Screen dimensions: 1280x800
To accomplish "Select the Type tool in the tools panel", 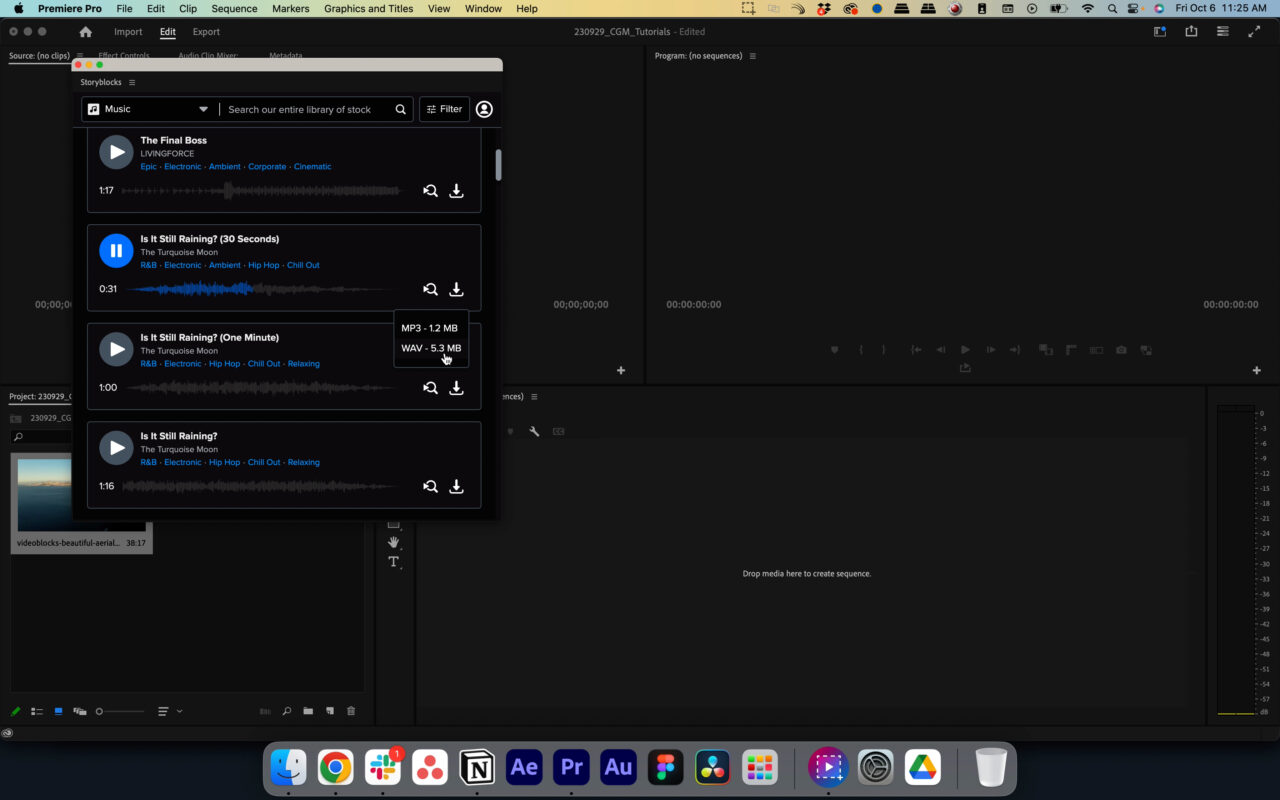I will [x=393, y=562].
